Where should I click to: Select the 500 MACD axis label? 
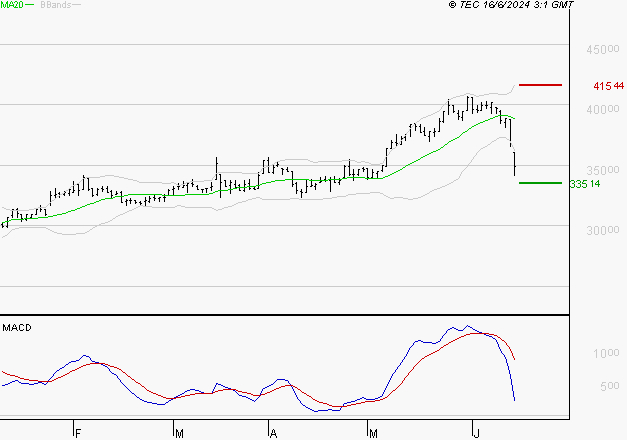tap(610, 386)
